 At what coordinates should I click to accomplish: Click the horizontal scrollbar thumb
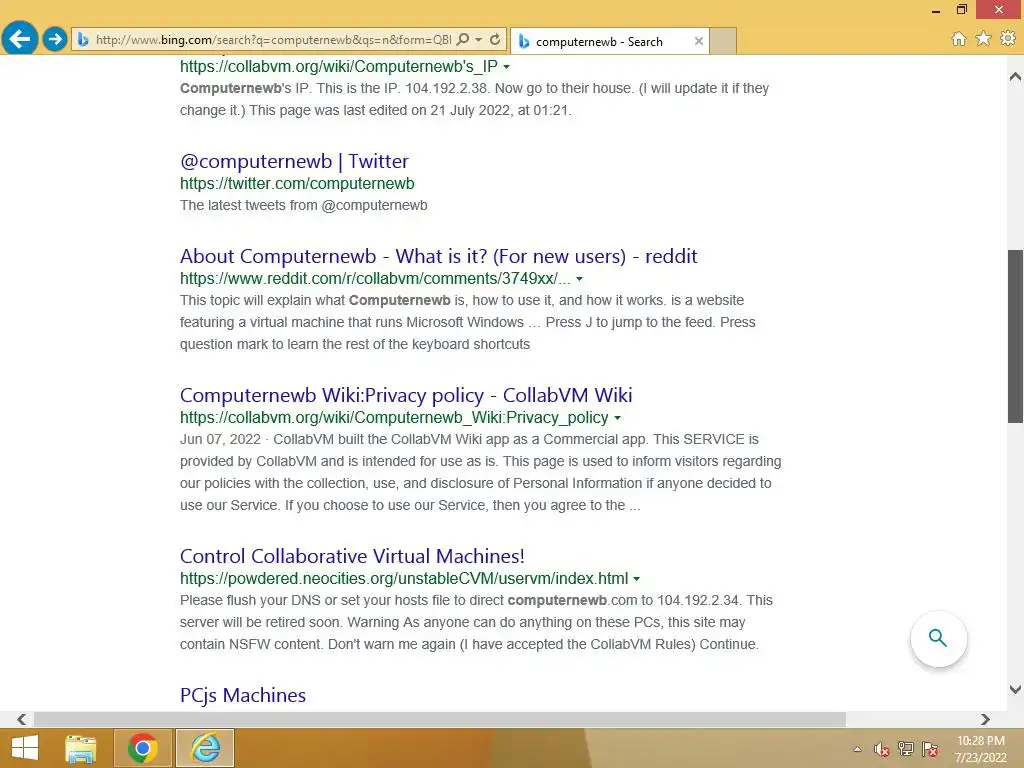coord(440,719)
